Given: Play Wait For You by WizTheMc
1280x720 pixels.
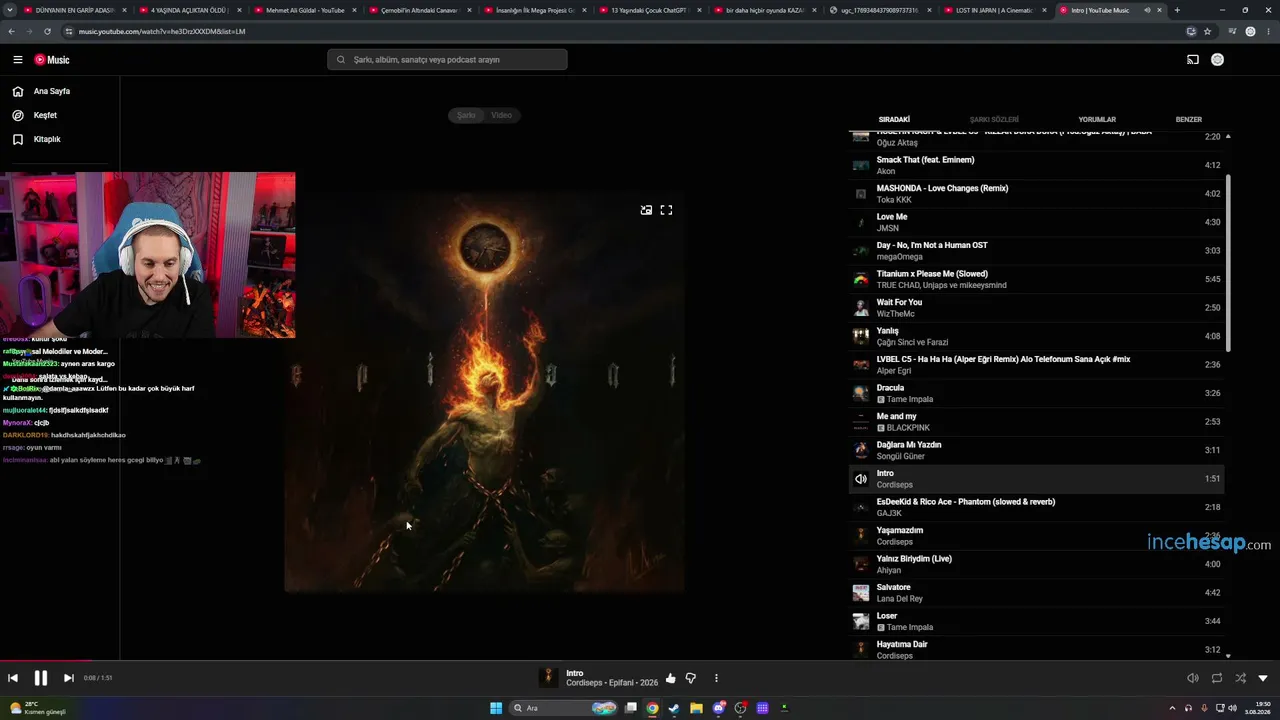Looking at the screenshot, I should point(1036,308).
